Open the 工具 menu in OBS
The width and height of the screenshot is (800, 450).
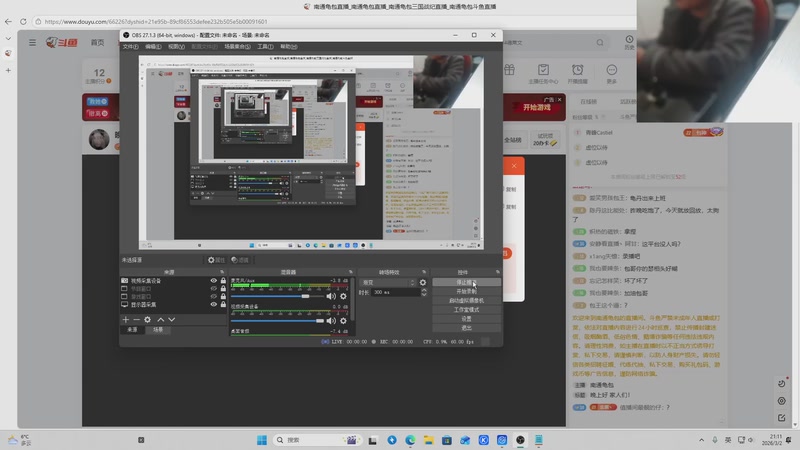(x=265, y=46)
